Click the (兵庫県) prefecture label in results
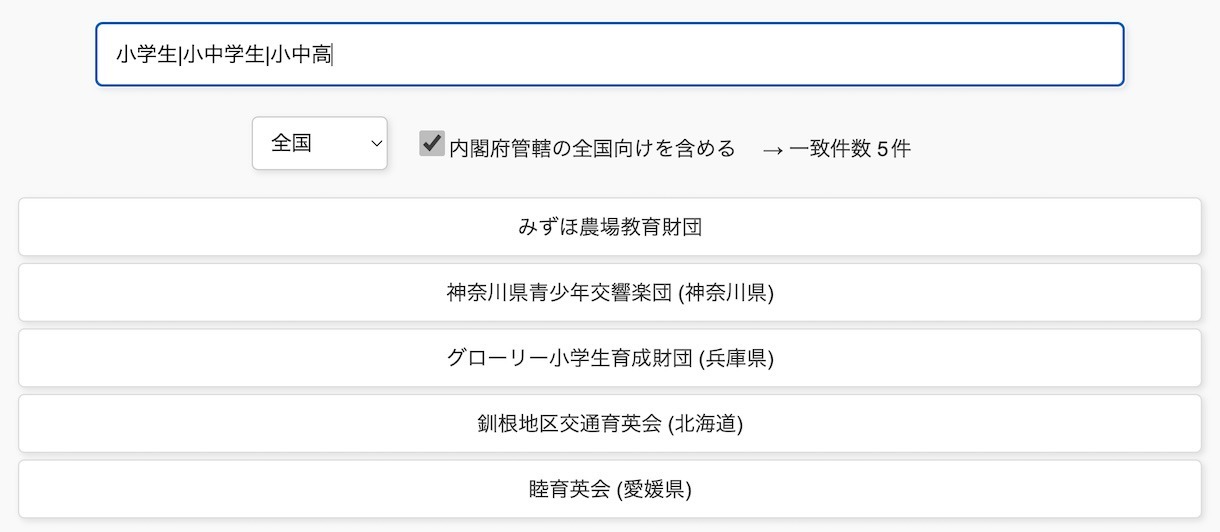Screen dimensions: 1220x532 736,358
